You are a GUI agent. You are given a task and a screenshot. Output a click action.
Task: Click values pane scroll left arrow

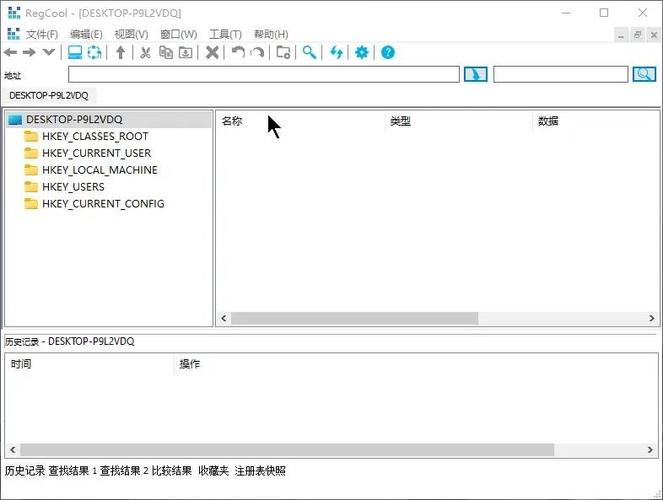pos(224,318)
